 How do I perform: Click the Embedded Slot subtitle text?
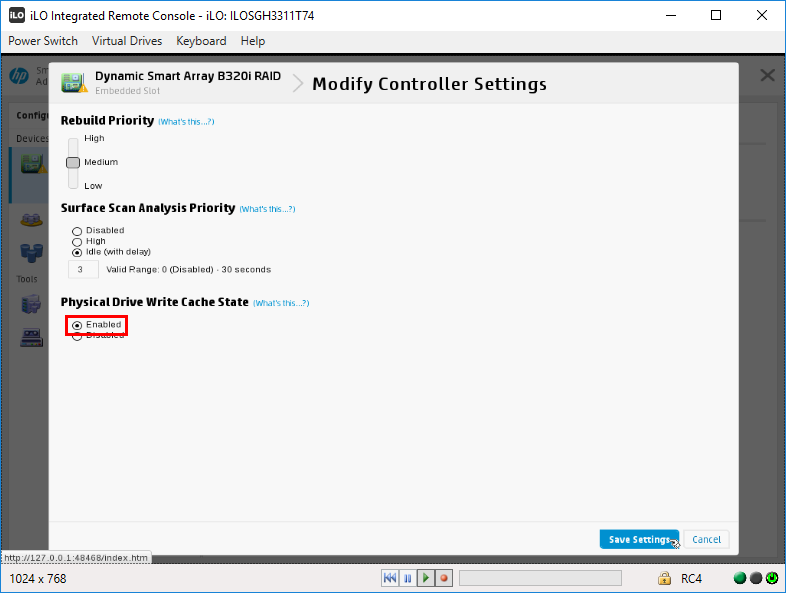[127, 91]
